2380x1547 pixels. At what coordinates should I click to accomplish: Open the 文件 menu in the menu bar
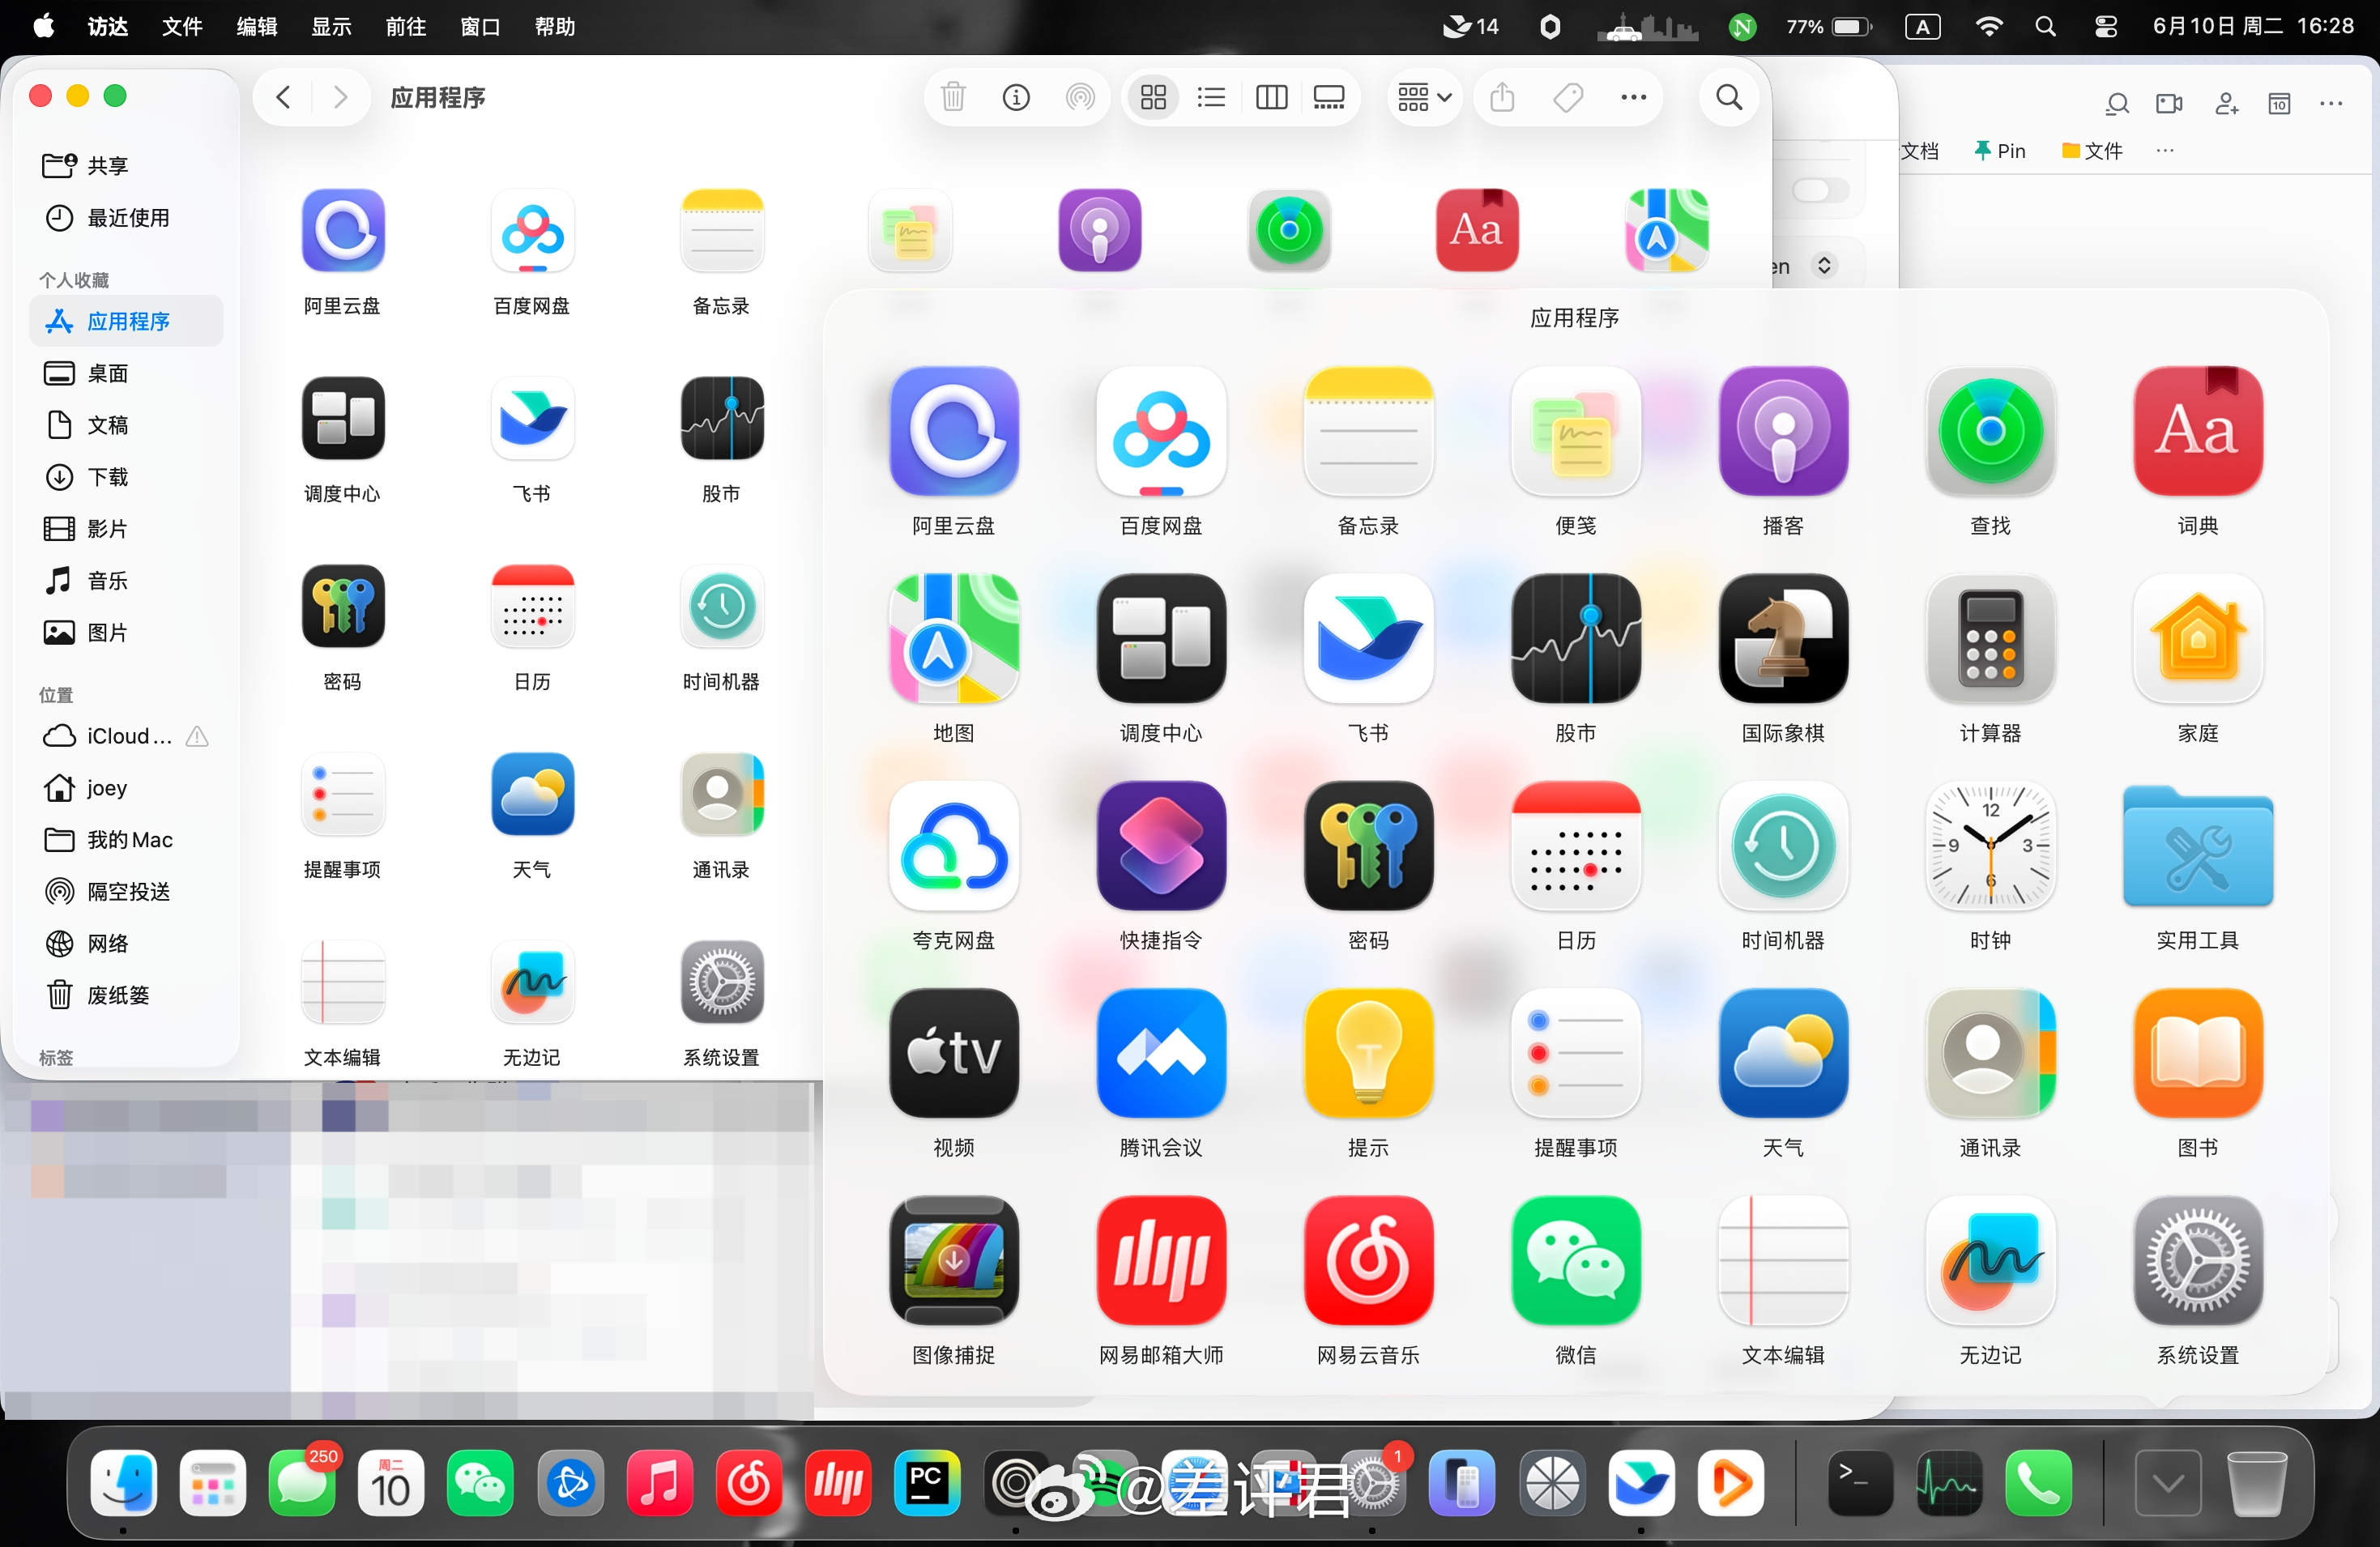tap(181, 26)
